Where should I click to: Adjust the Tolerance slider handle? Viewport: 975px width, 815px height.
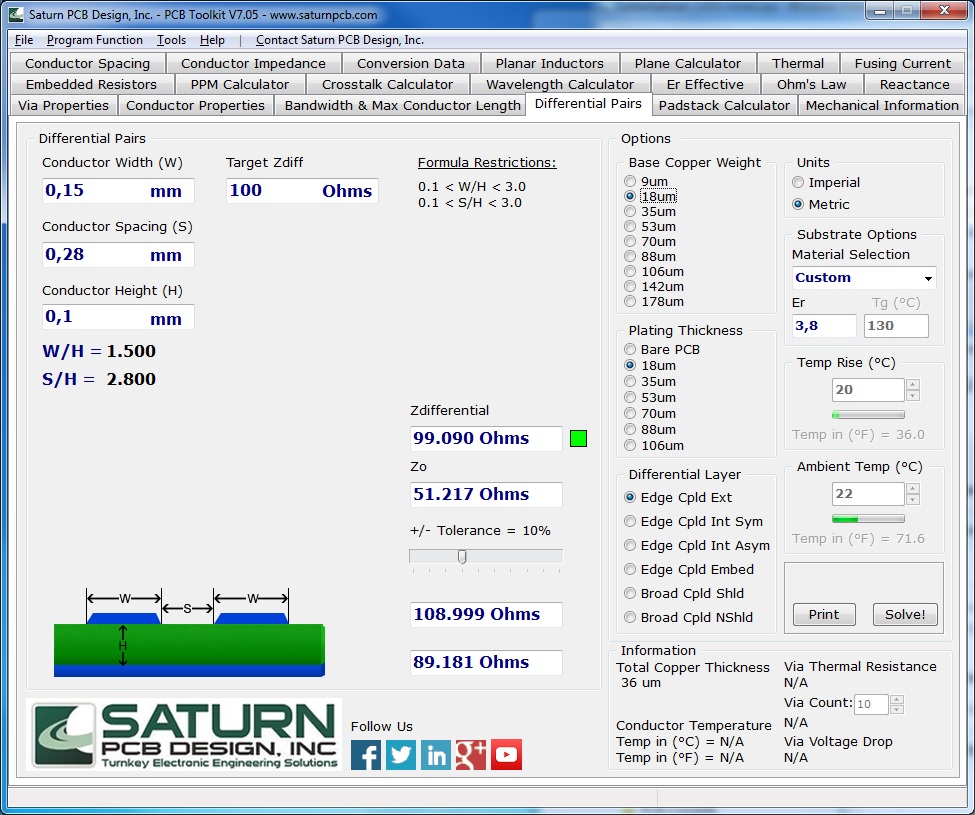[462, 556]
